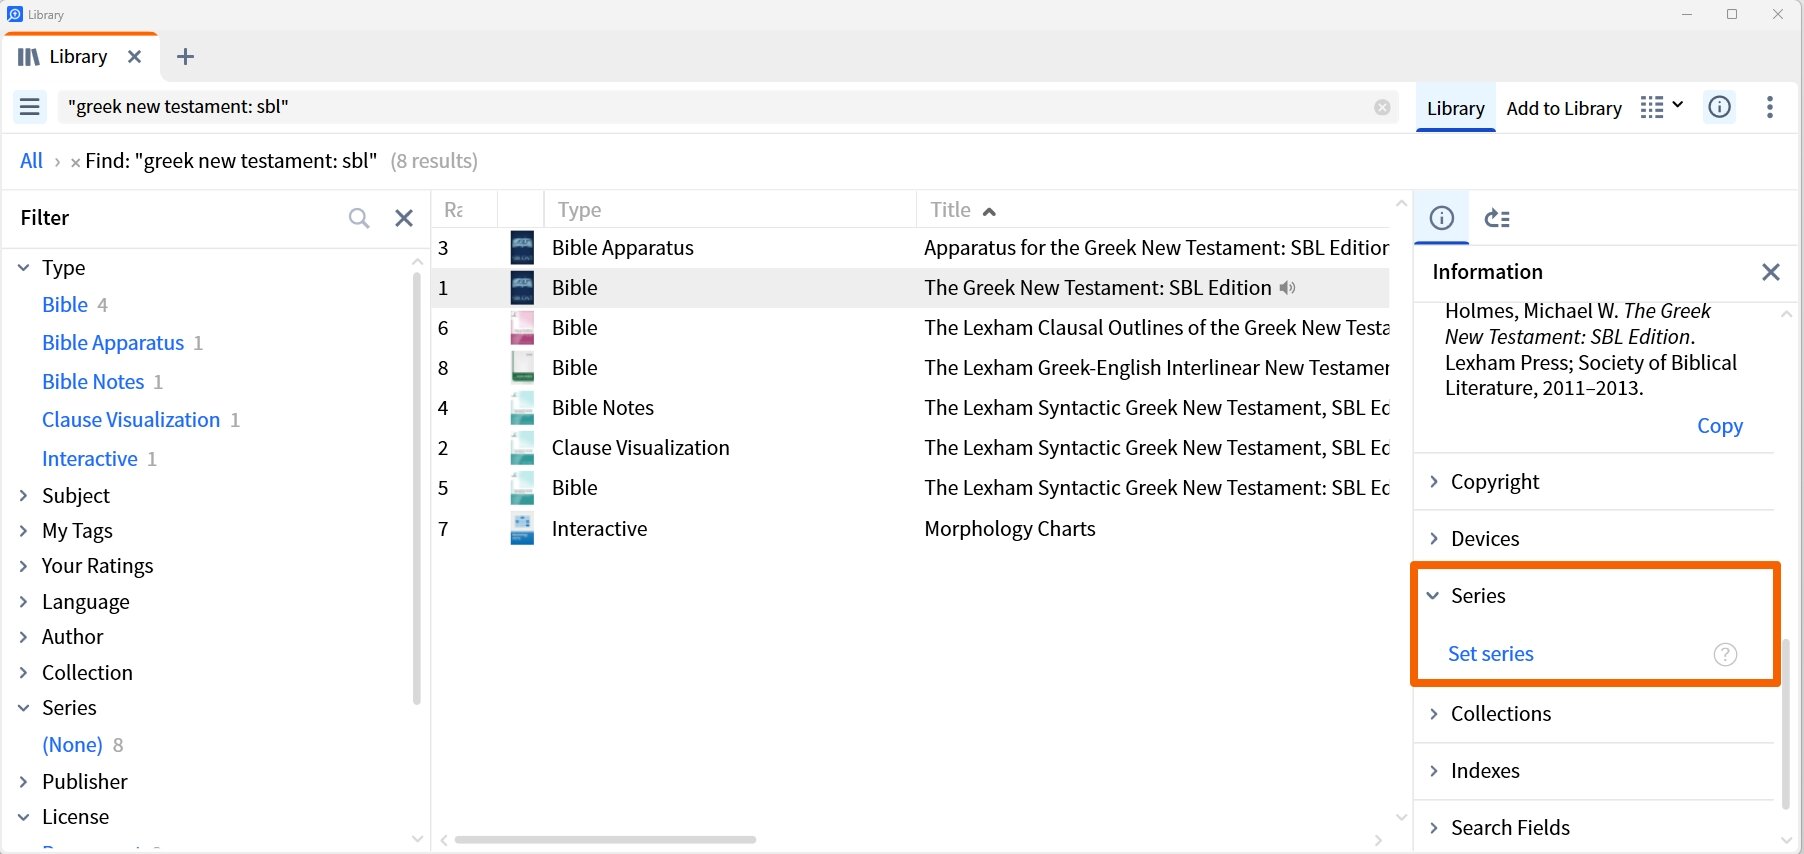Click the horizontal scrollbar under results list
Screen dimensions: 1804x854
[605, 840]
